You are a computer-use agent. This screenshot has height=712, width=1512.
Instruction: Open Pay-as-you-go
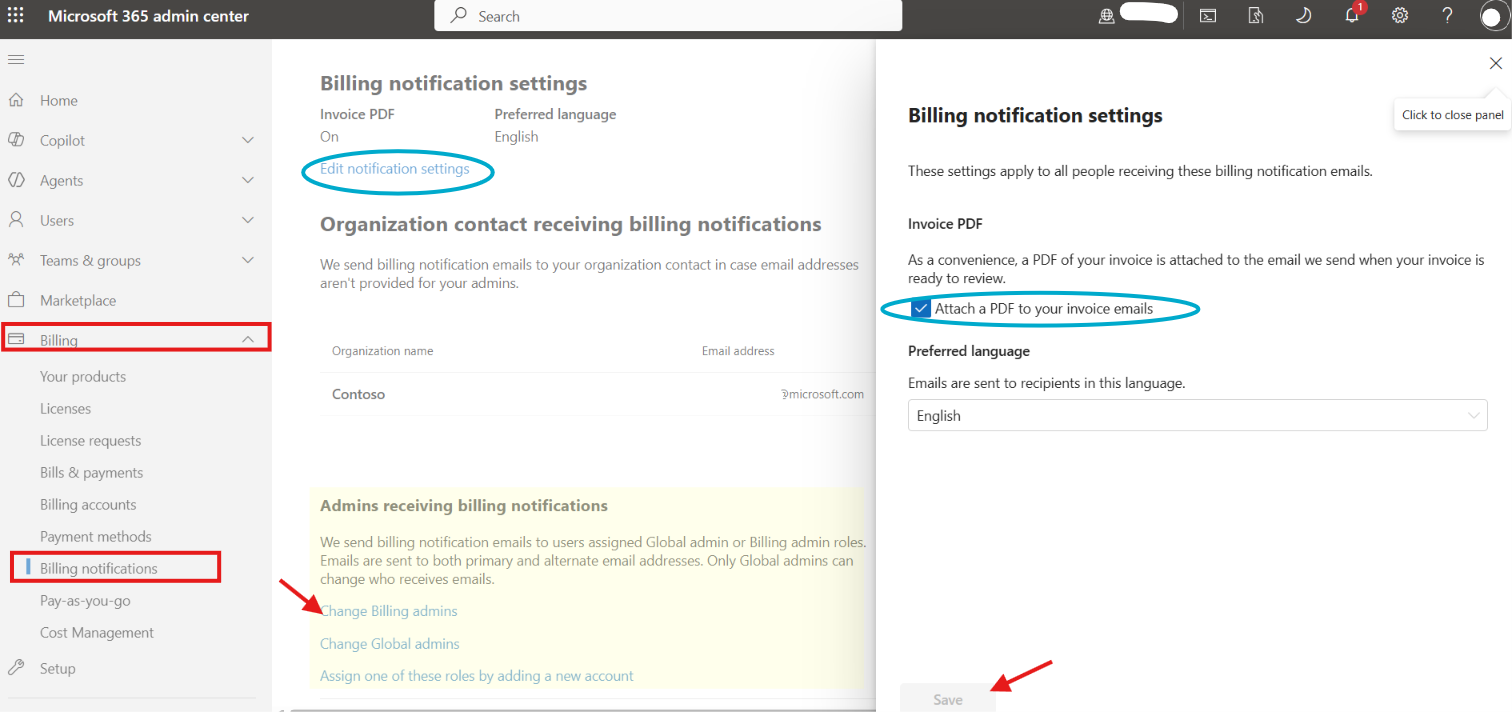pos(85,601)
